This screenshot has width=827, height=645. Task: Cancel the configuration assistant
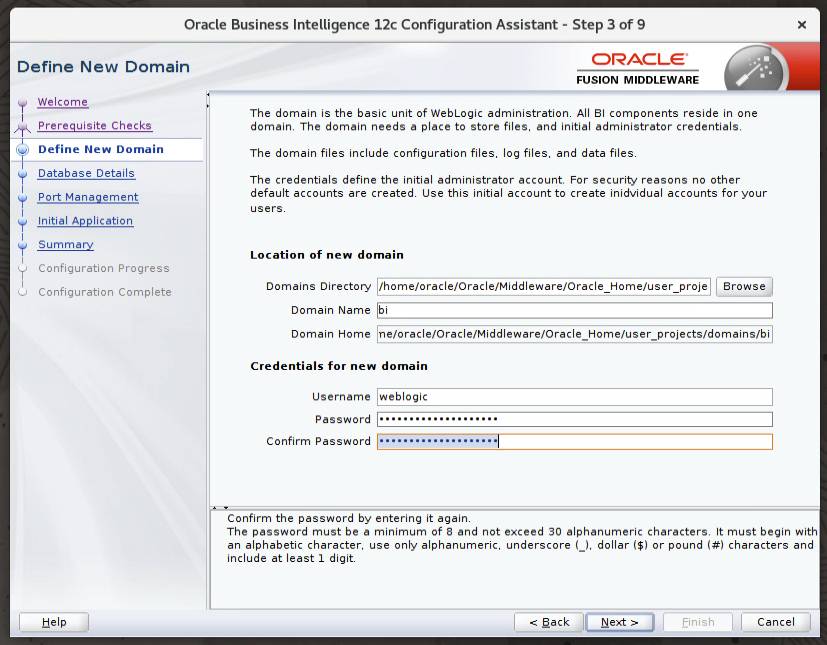tap(775, 622)
